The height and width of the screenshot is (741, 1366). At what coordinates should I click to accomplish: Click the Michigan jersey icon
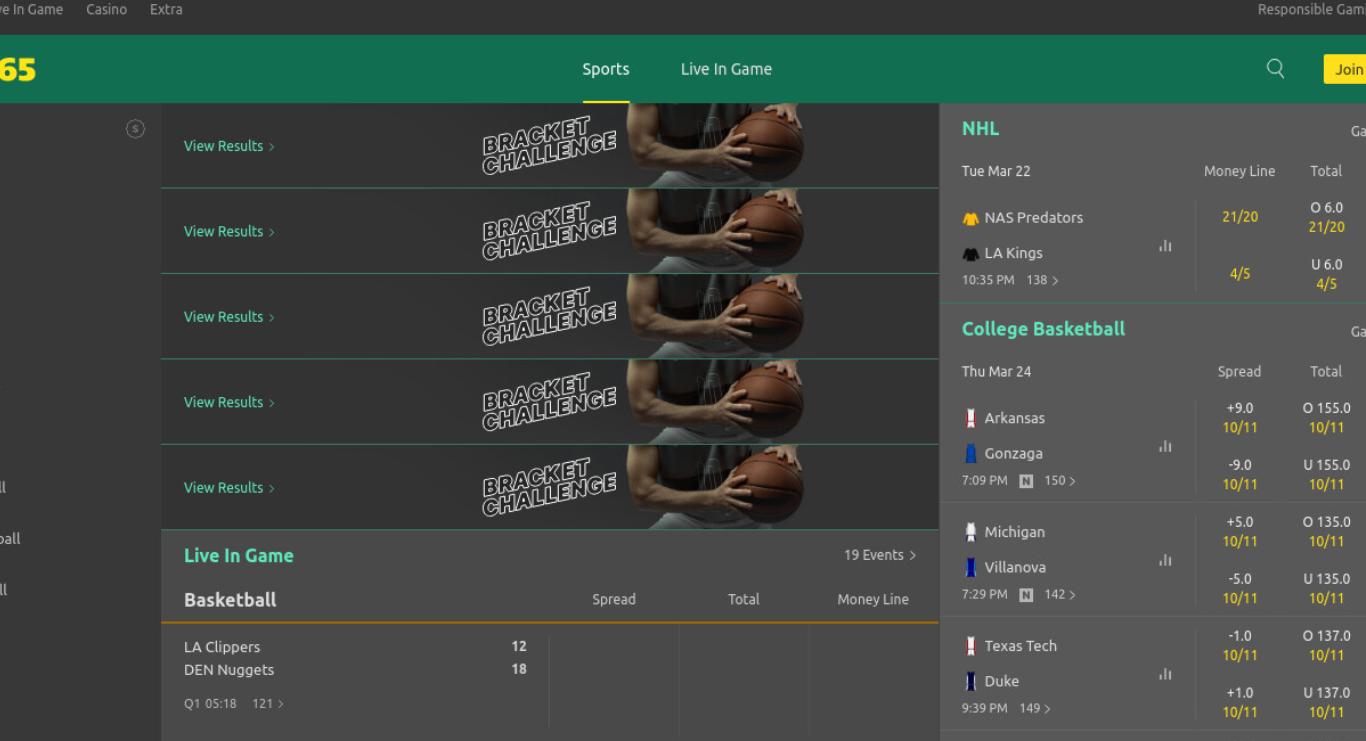point(970,532)
